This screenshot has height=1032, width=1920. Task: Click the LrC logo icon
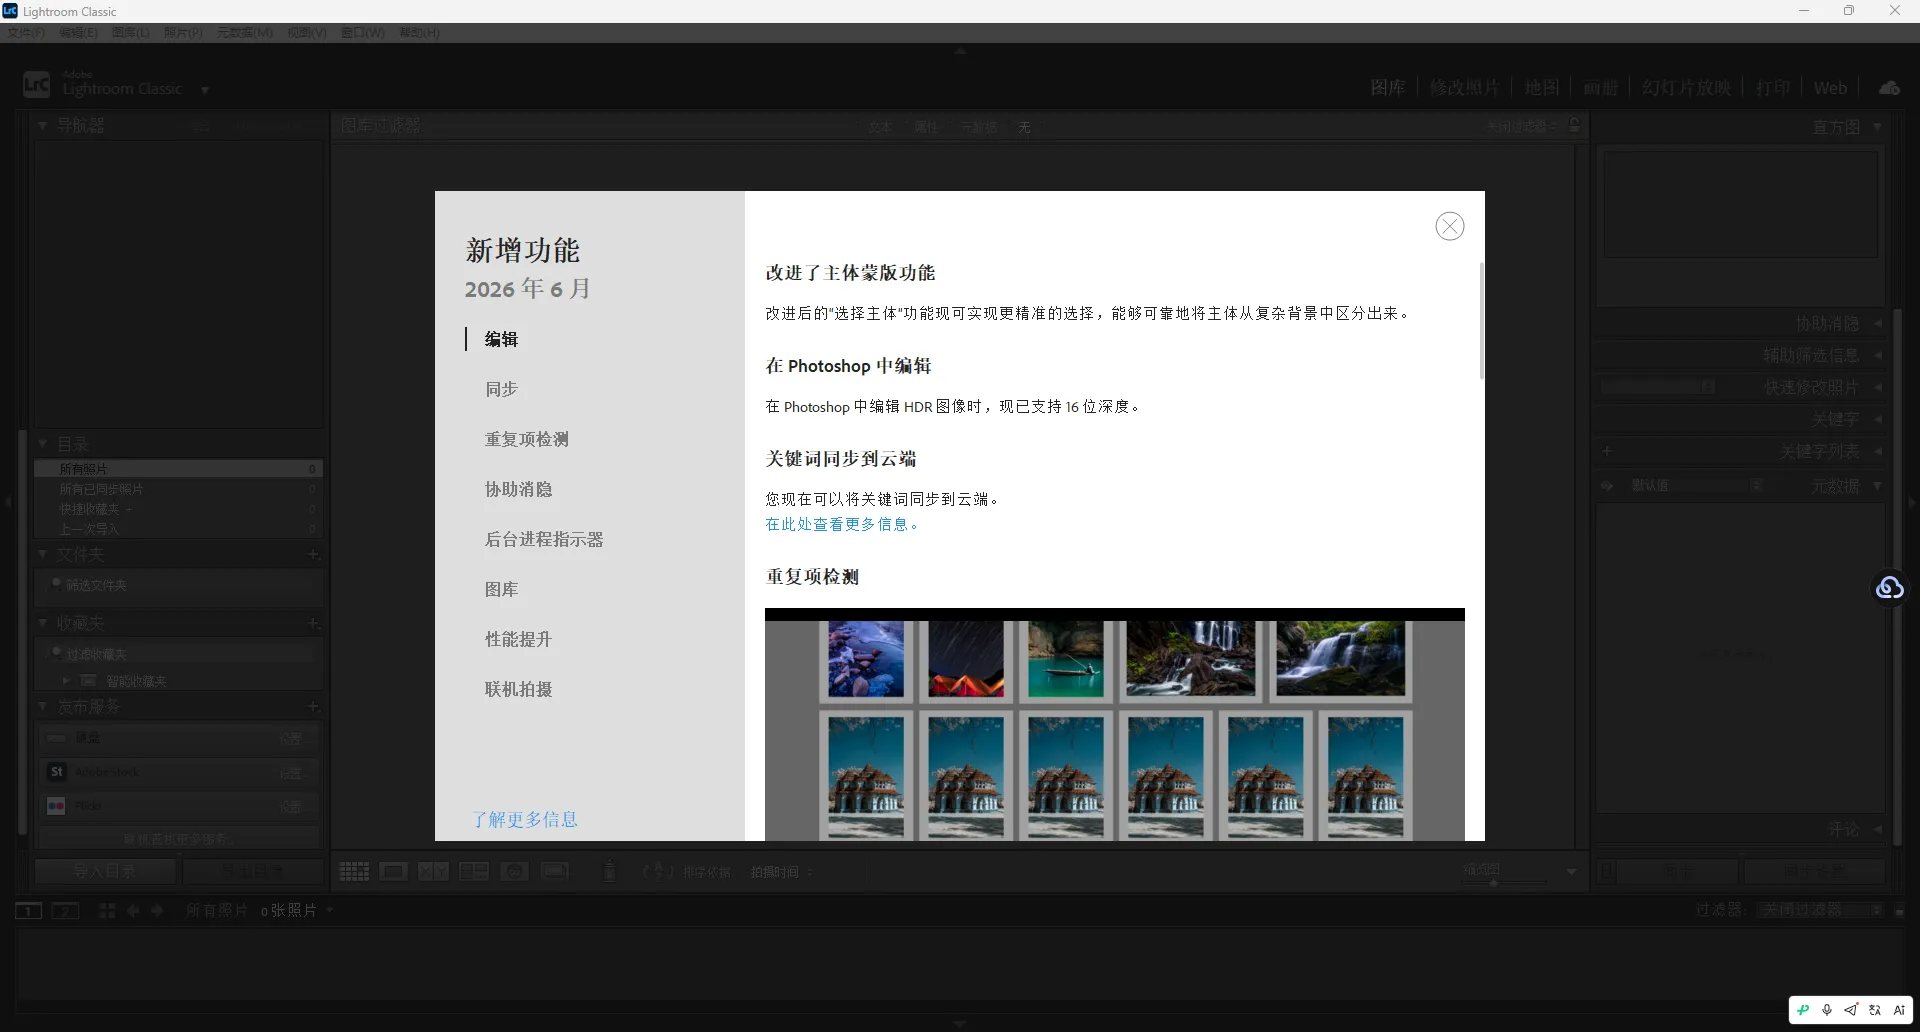[x=36, y=85]
